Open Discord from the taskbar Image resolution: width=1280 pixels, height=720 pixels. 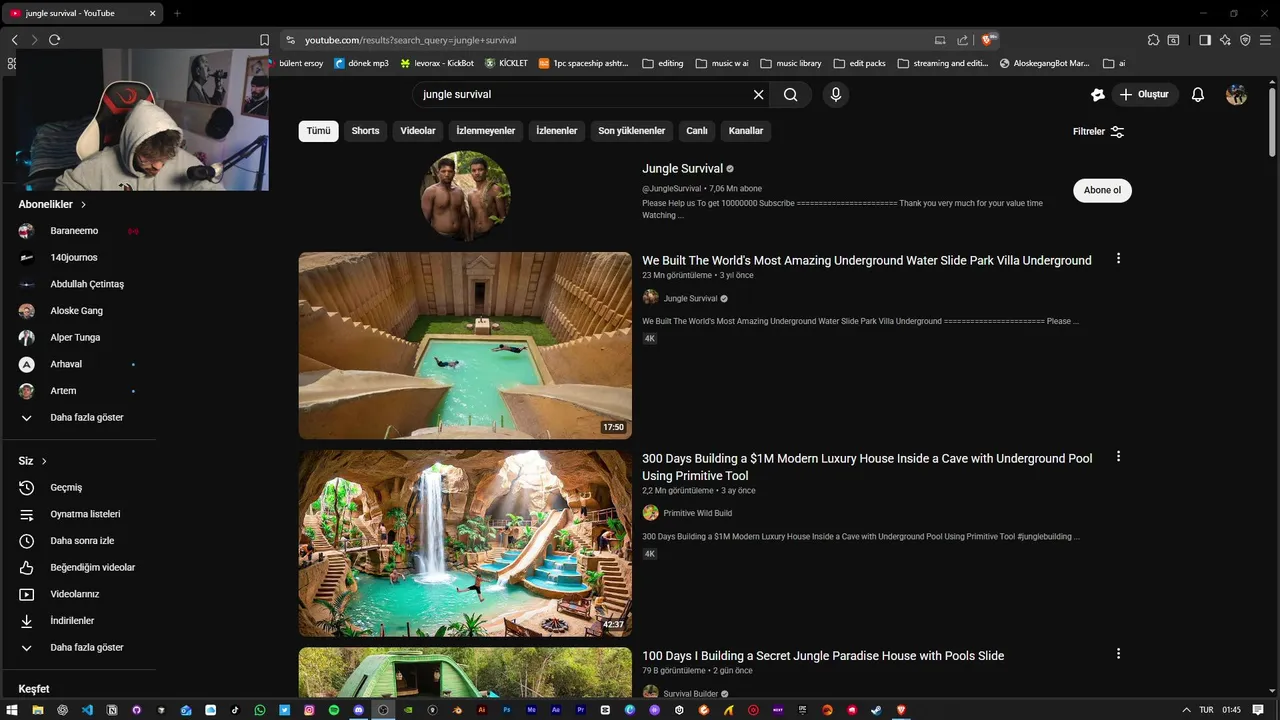(358, 710)
